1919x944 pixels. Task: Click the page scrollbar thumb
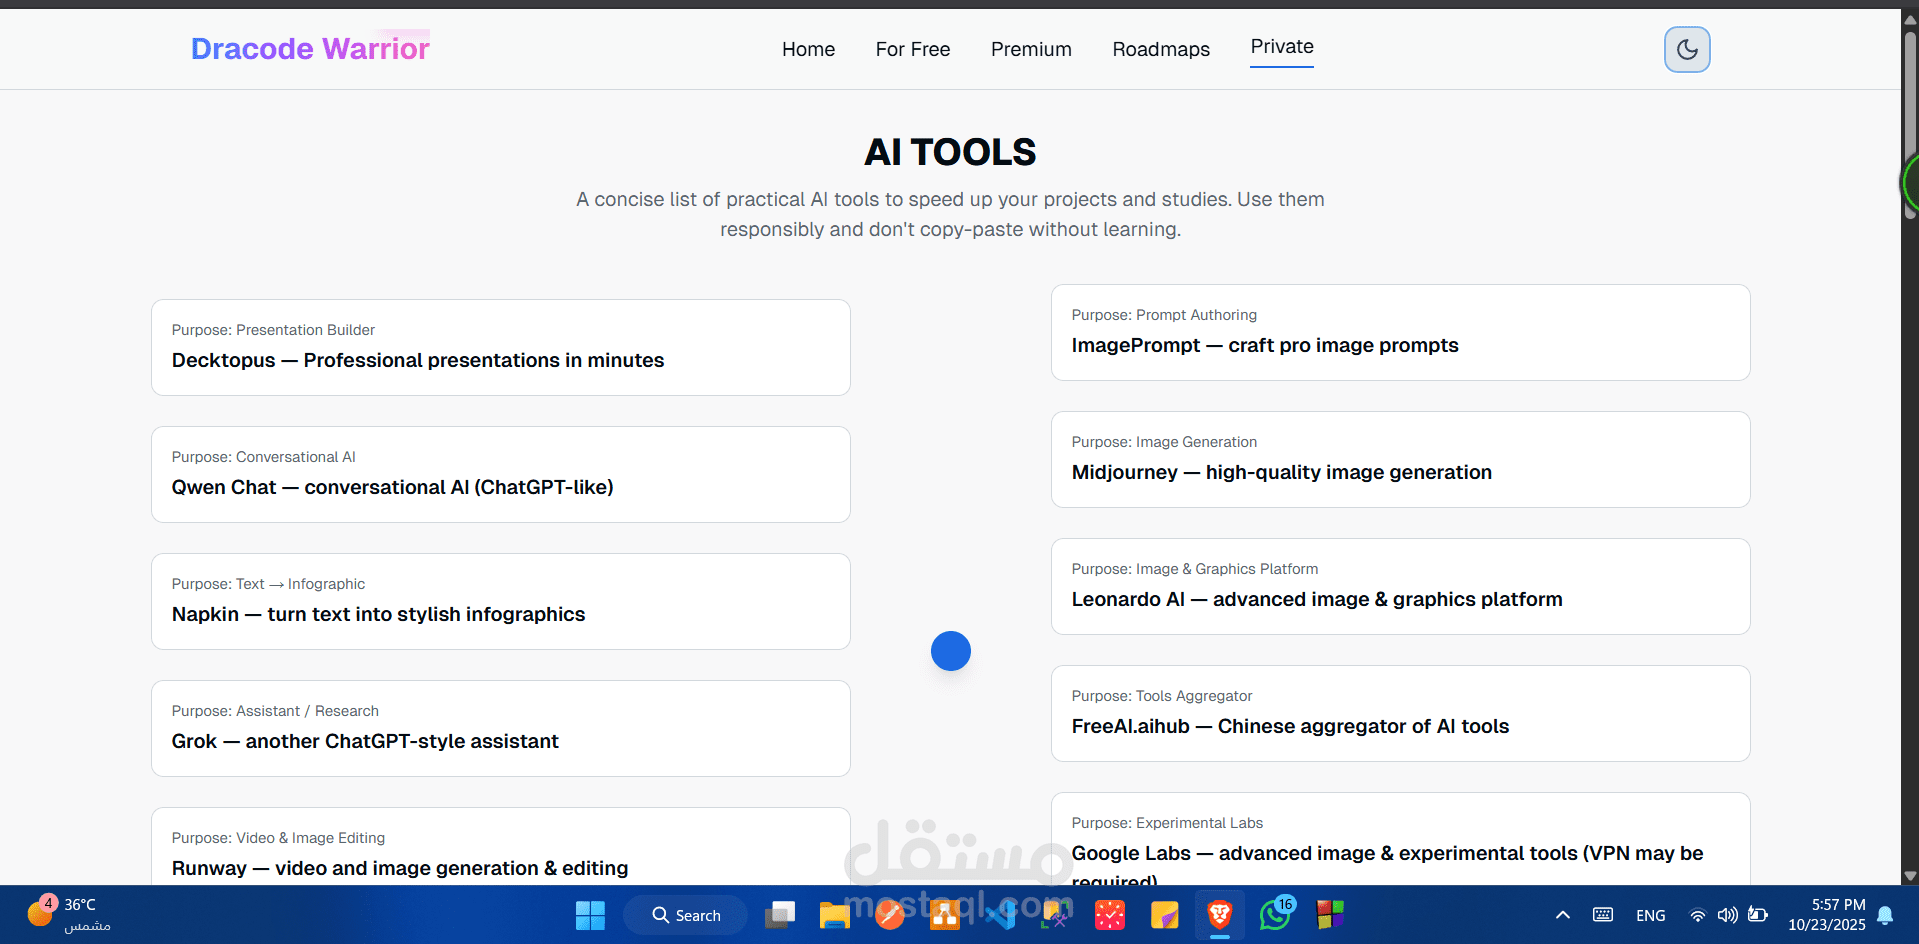pos(1910,125)
